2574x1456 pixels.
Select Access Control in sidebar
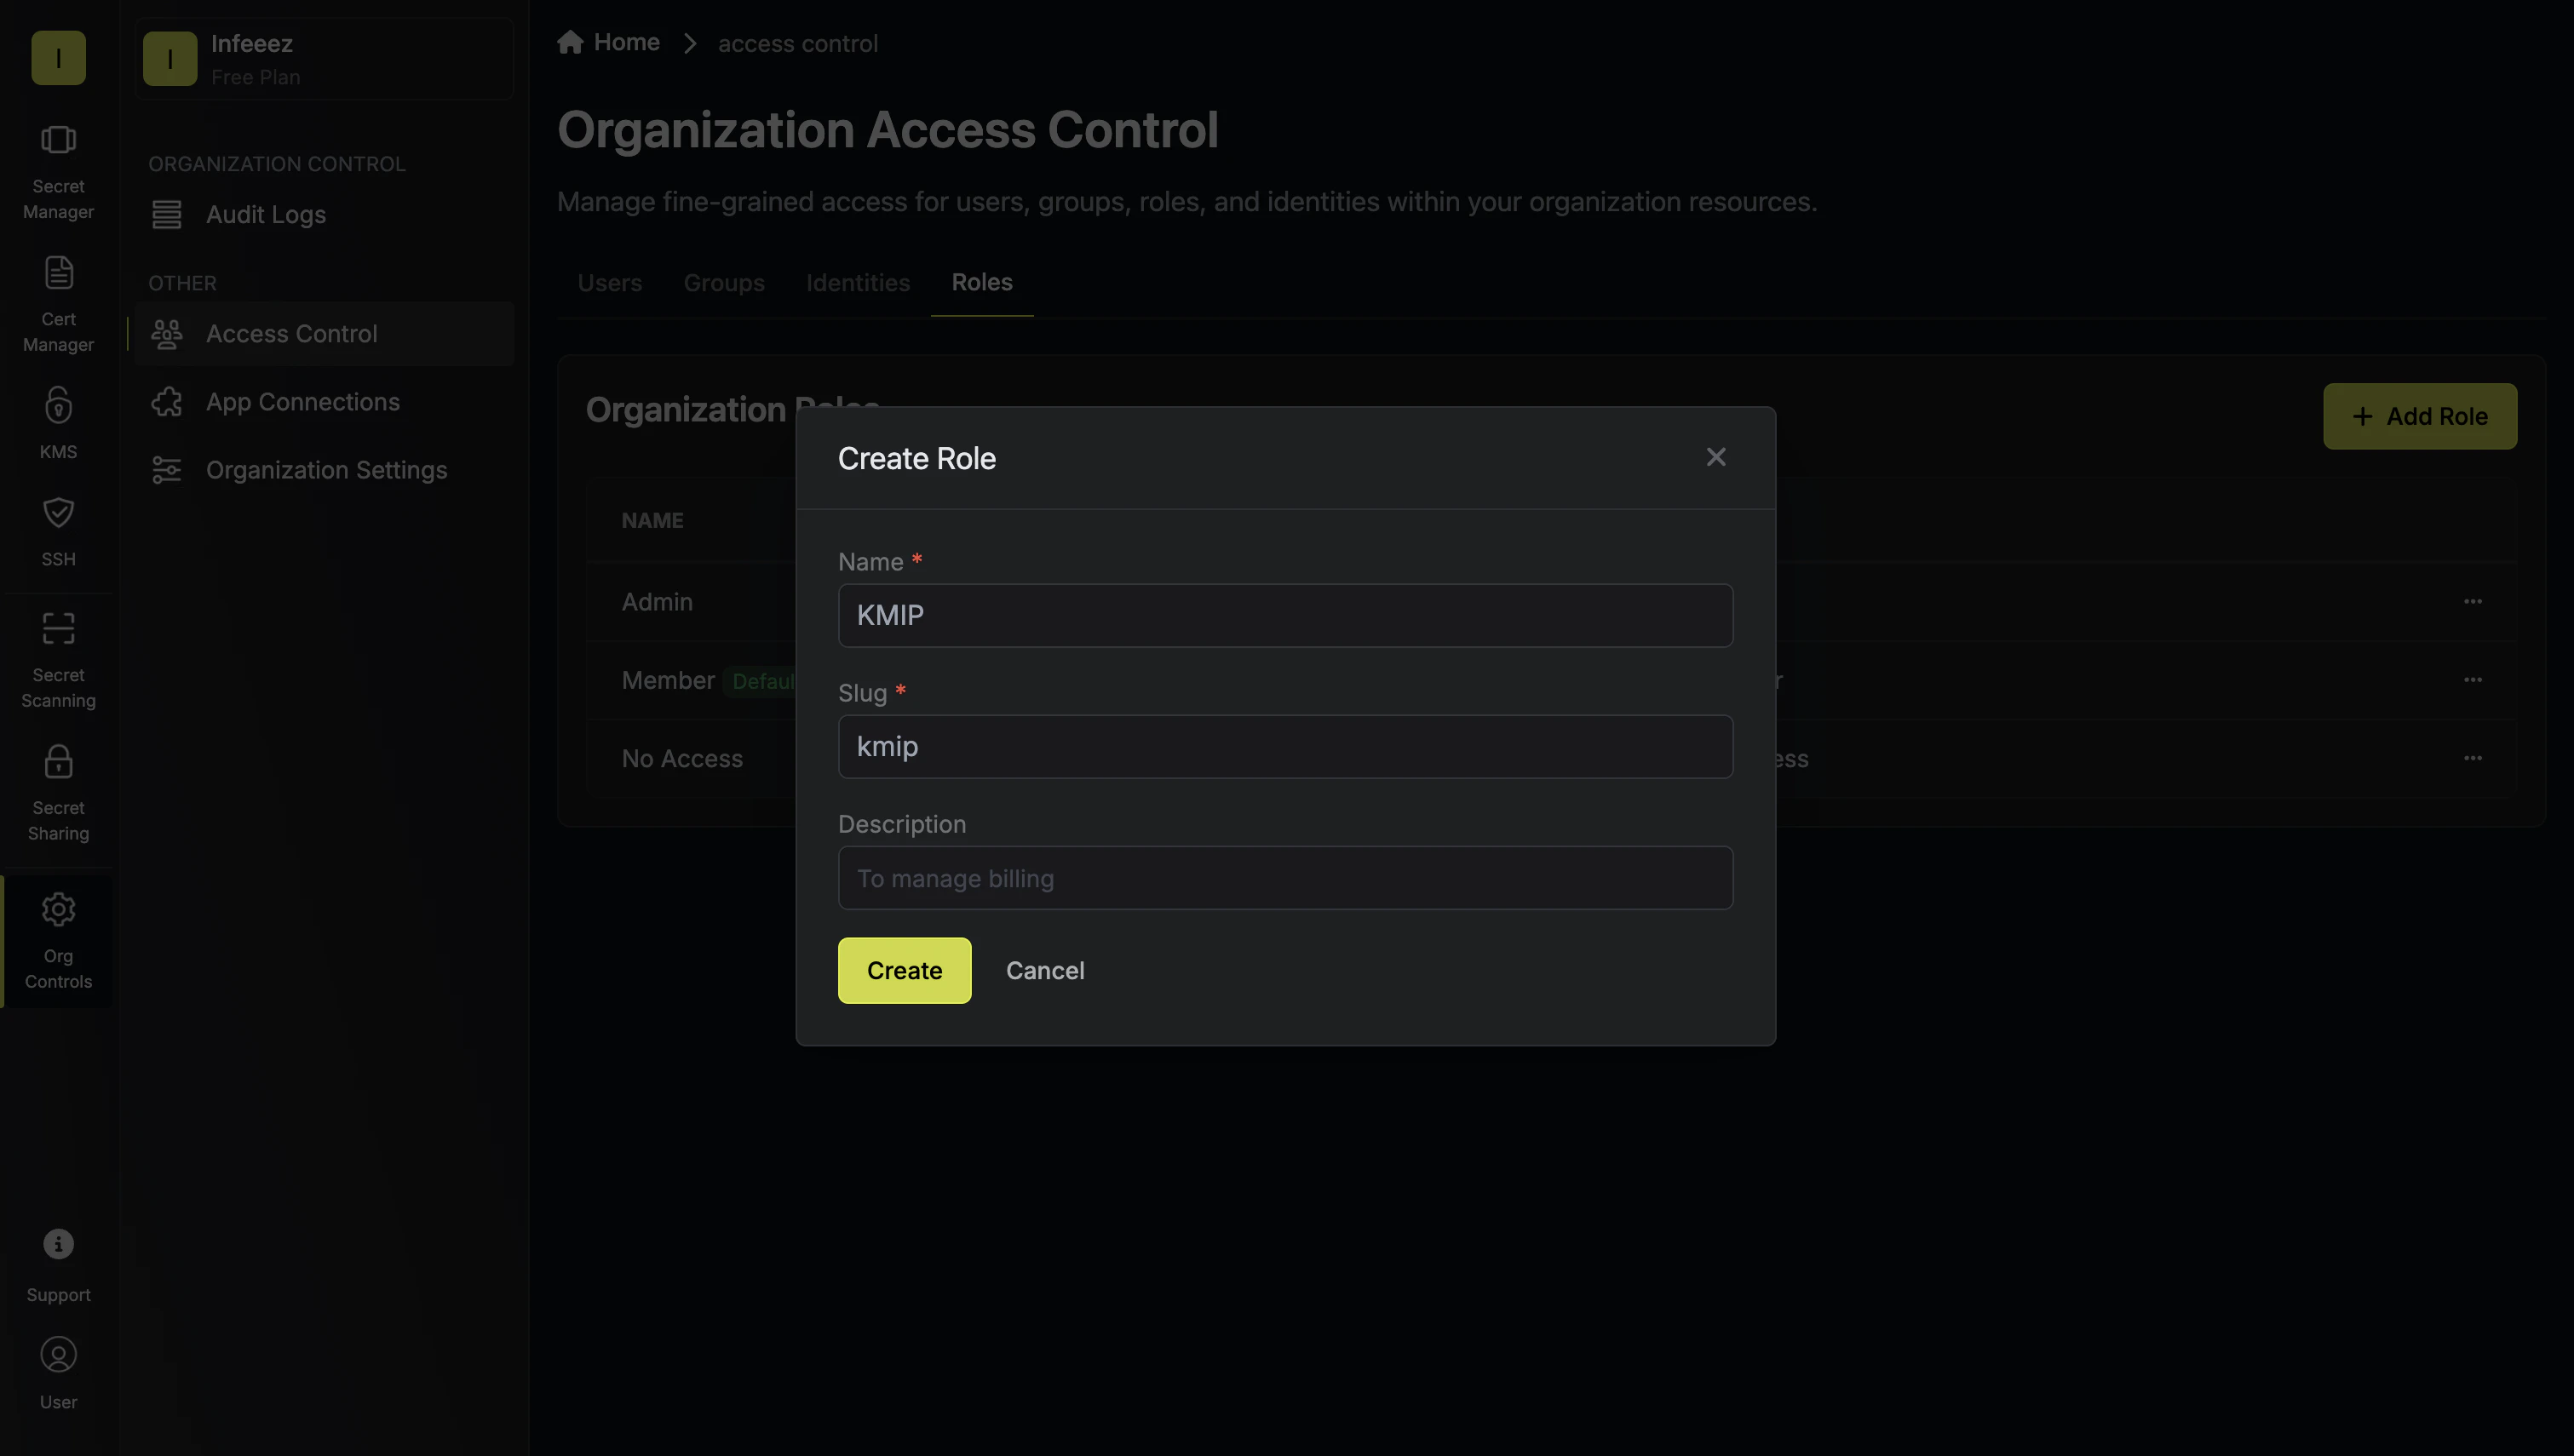click(x=324, y=334)
